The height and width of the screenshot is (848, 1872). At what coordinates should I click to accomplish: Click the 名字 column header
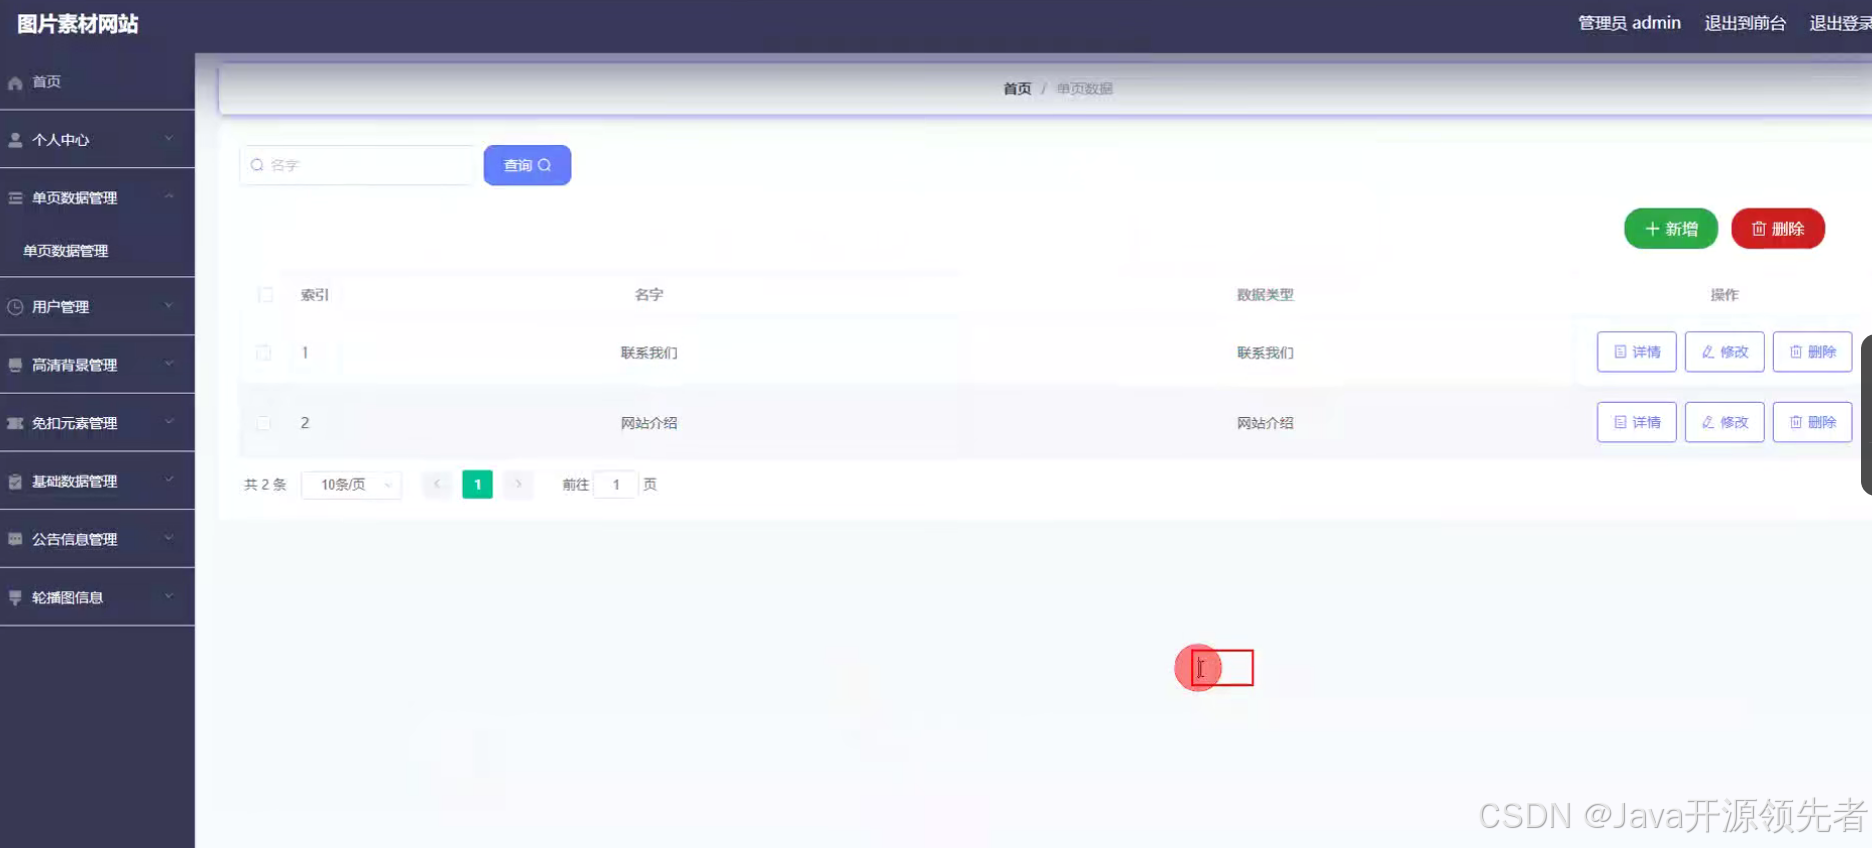[x=649, y=295]
